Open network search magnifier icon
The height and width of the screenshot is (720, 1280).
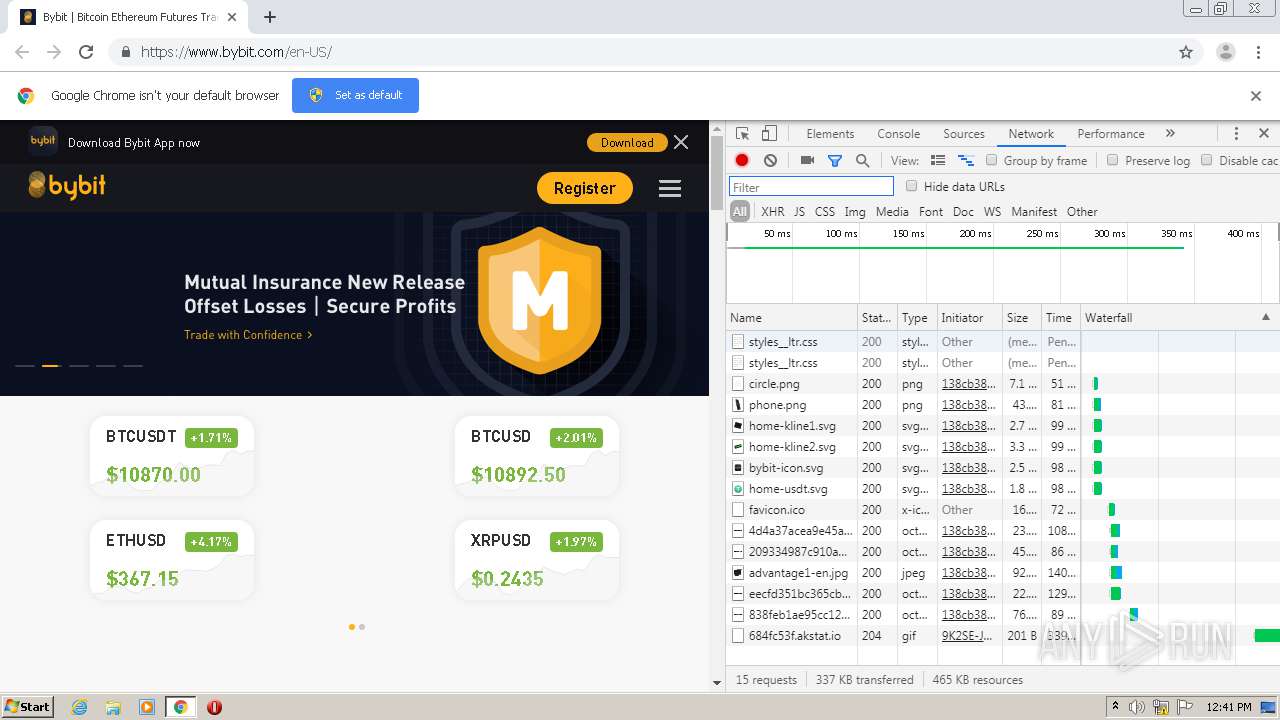862,160
